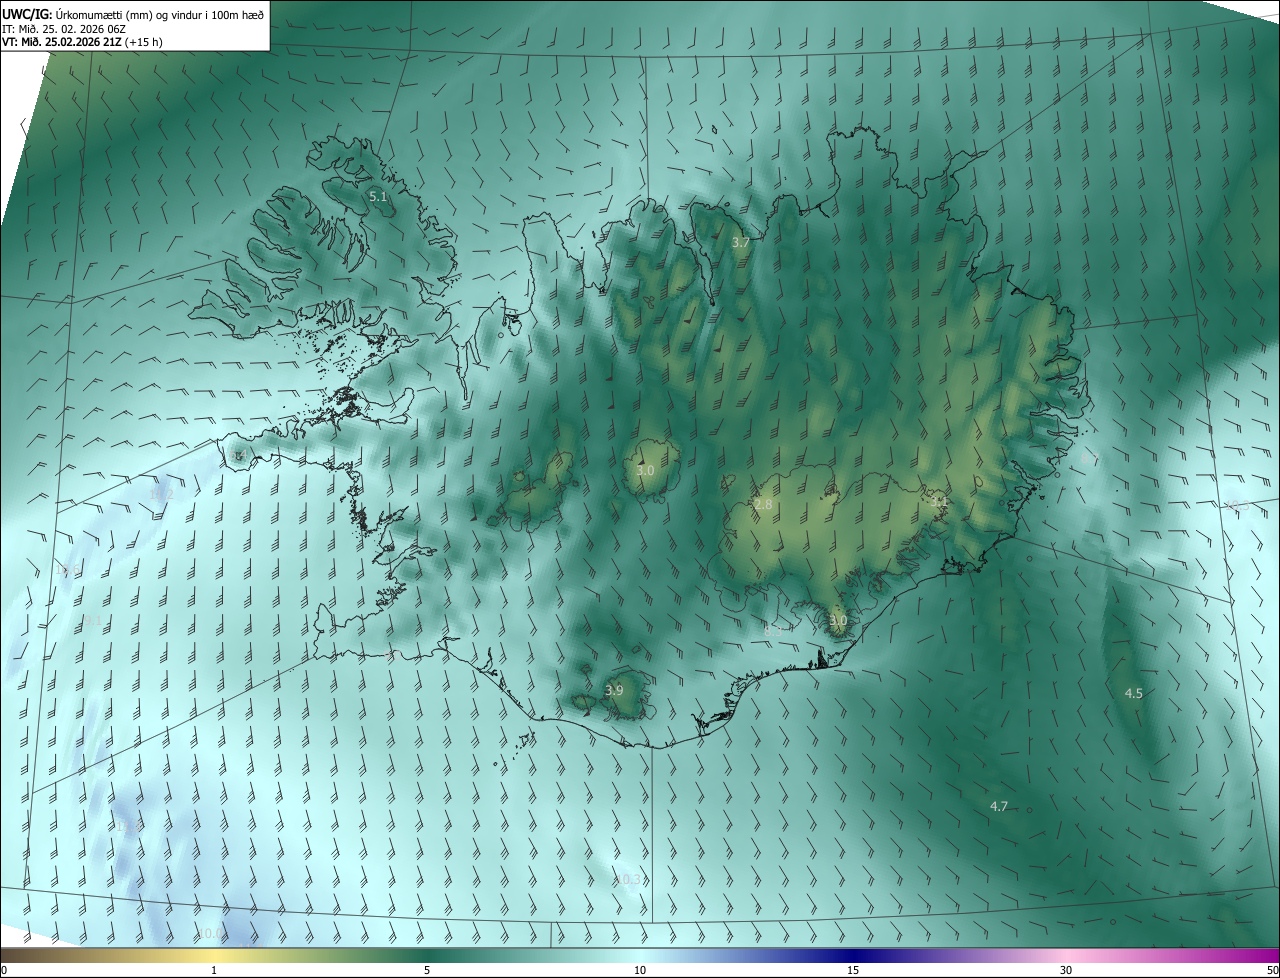This screenshot has width=1280, height=978.
Task: Click the 2.8 value on the large glacier
Action: pos(763,505)
